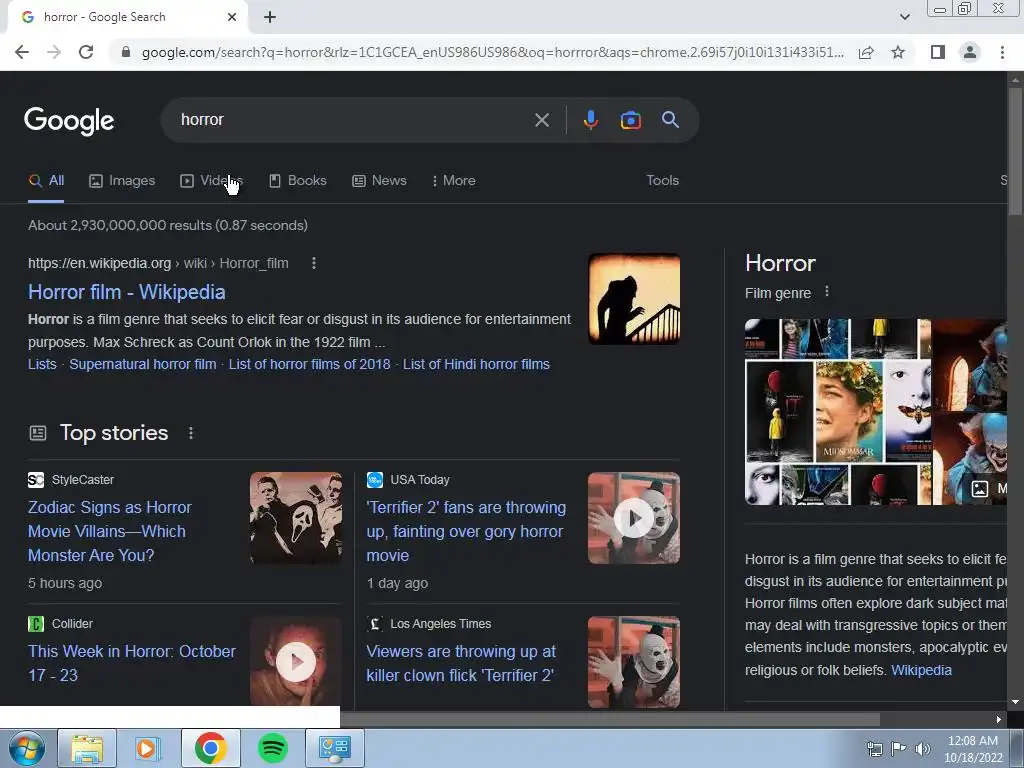The image size is (1024, 768).
Task: Search by image with camera icon
Action: pos(630,120)
